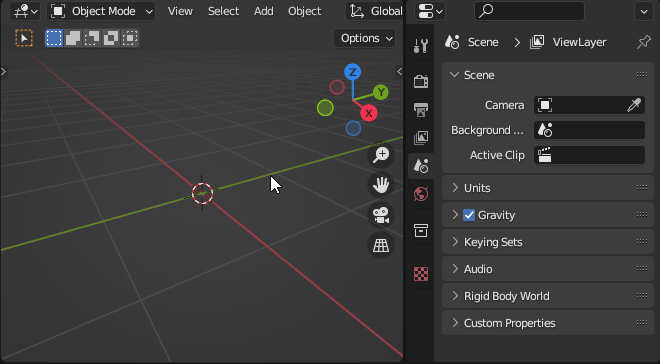Open the Properties options dropdown arrow
Image resolution: width=660 pixels, height=364 pixels.
(x=644, y=11)
